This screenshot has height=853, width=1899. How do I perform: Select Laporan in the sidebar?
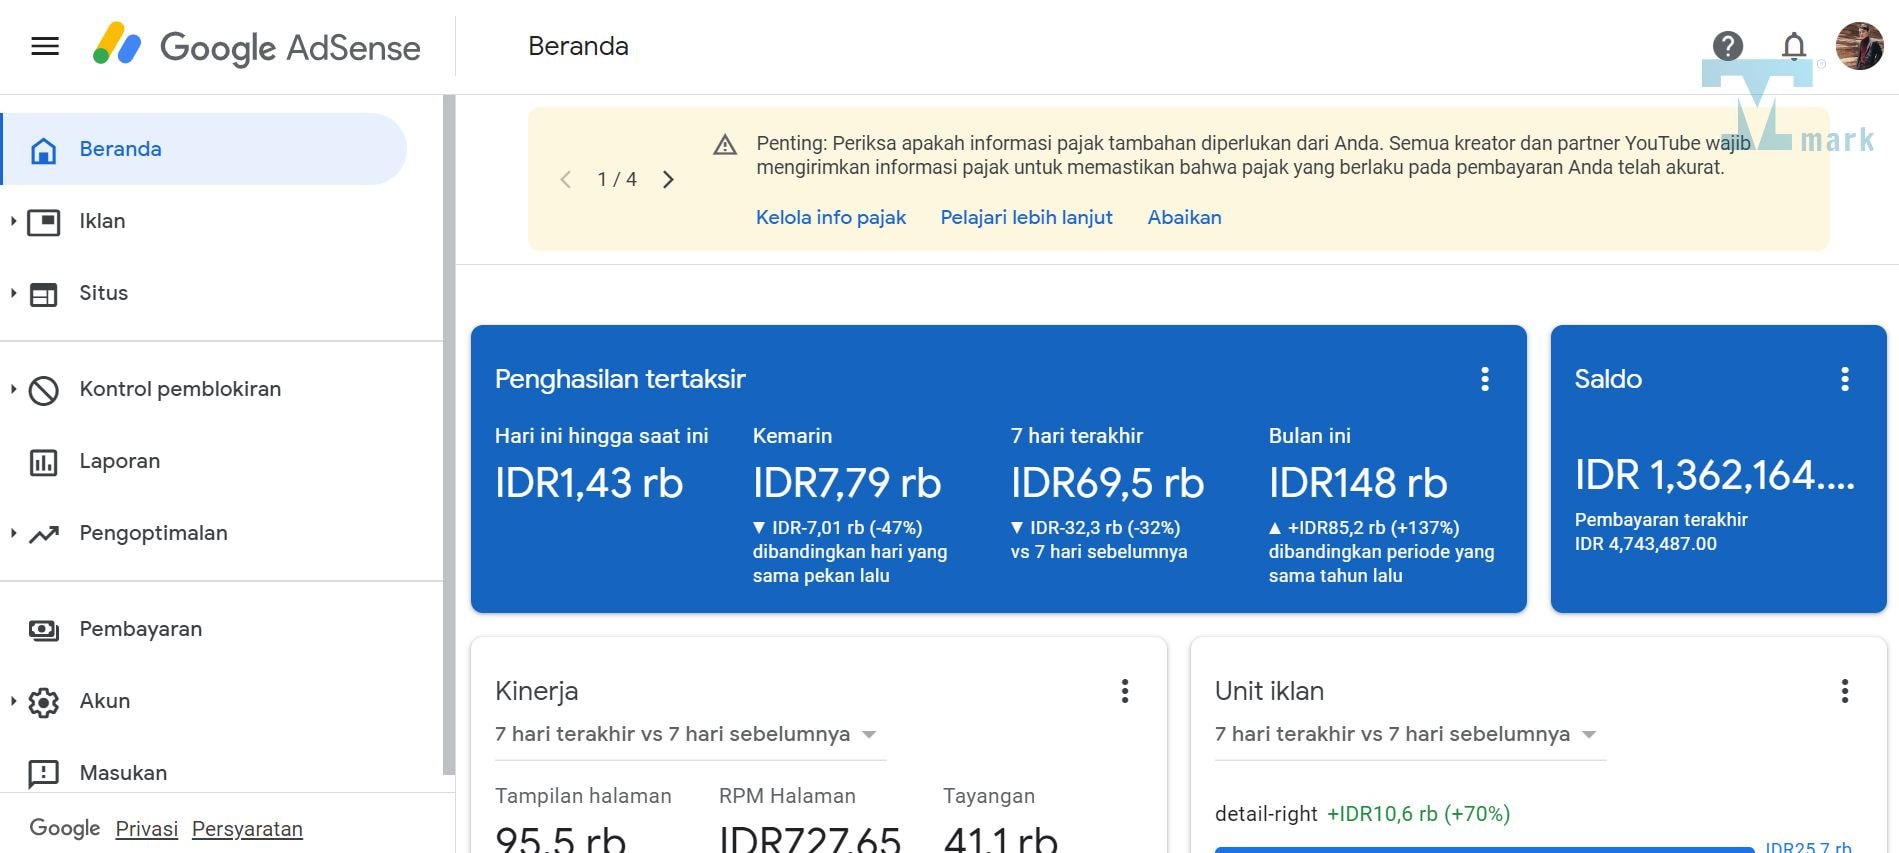tap(119, 461)
